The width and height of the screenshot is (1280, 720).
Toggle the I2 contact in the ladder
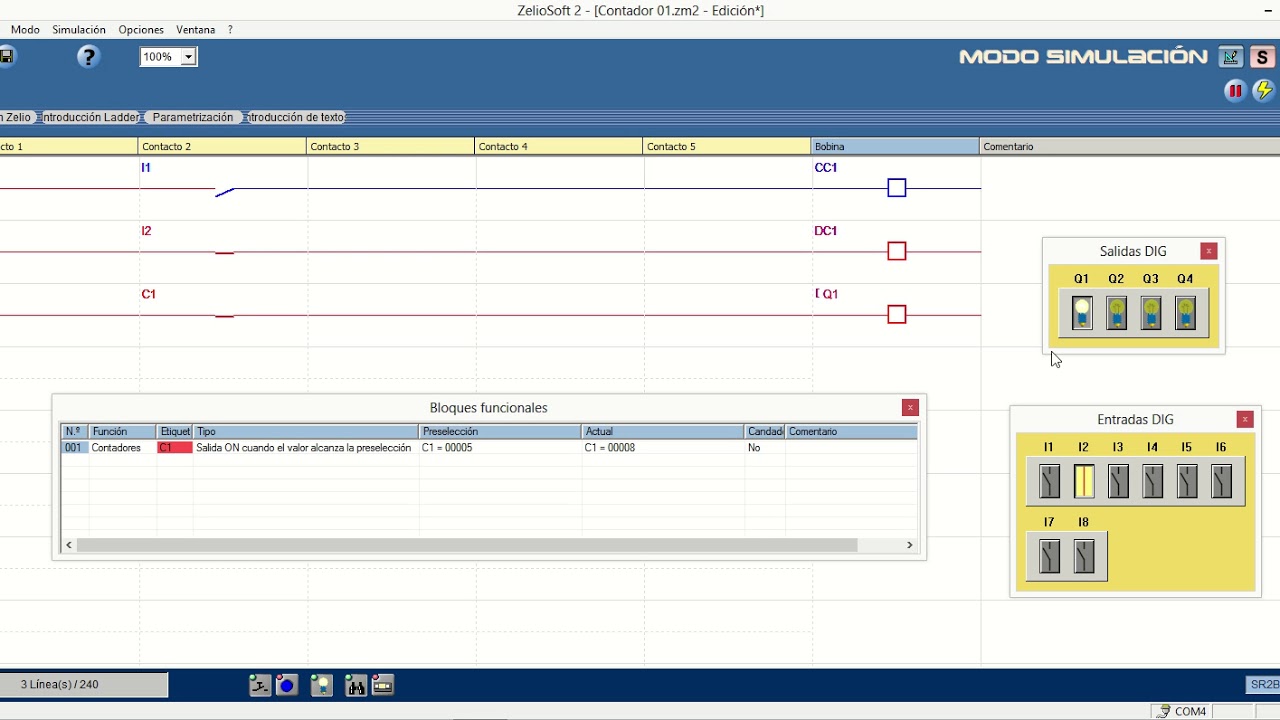coord(225,253)
